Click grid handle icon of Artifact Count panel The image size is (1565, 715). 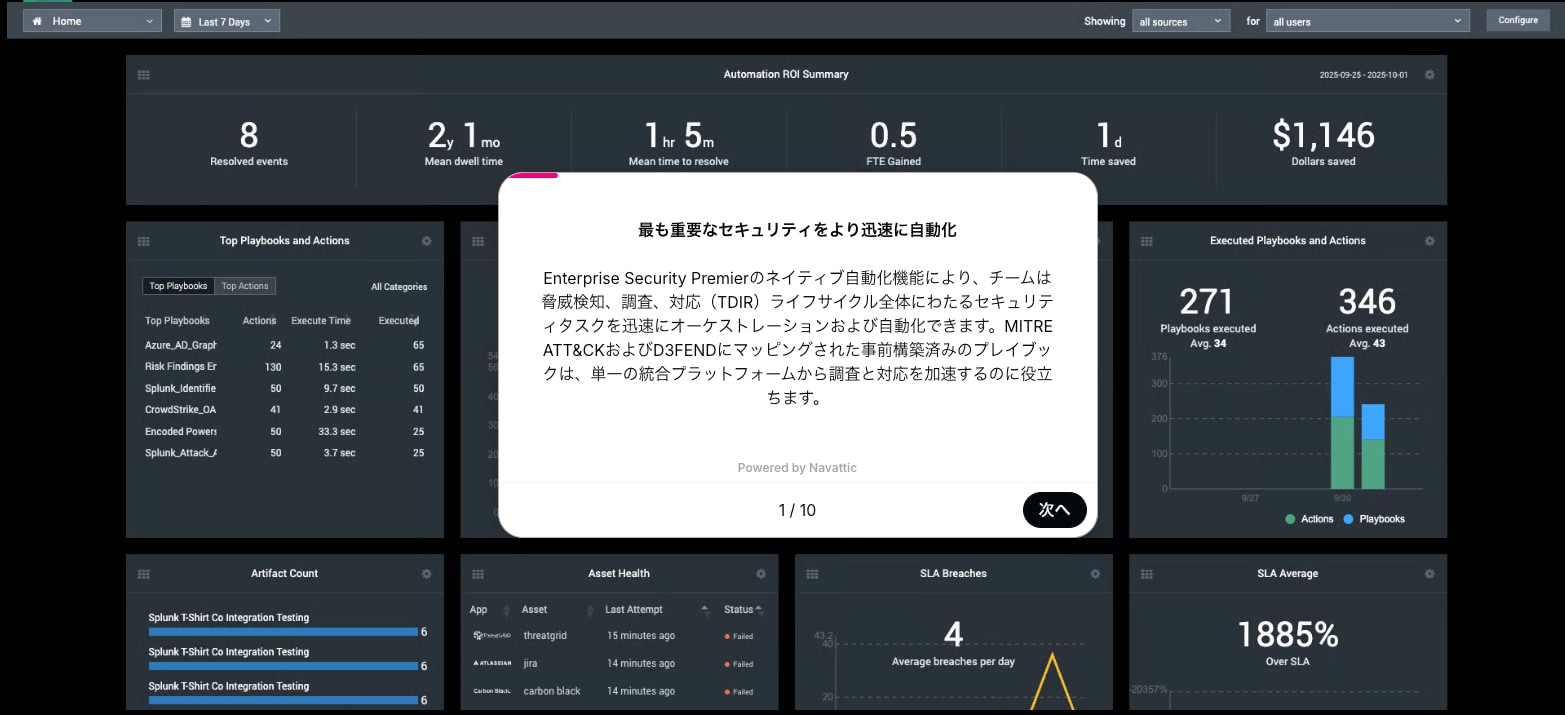(144, 574)
